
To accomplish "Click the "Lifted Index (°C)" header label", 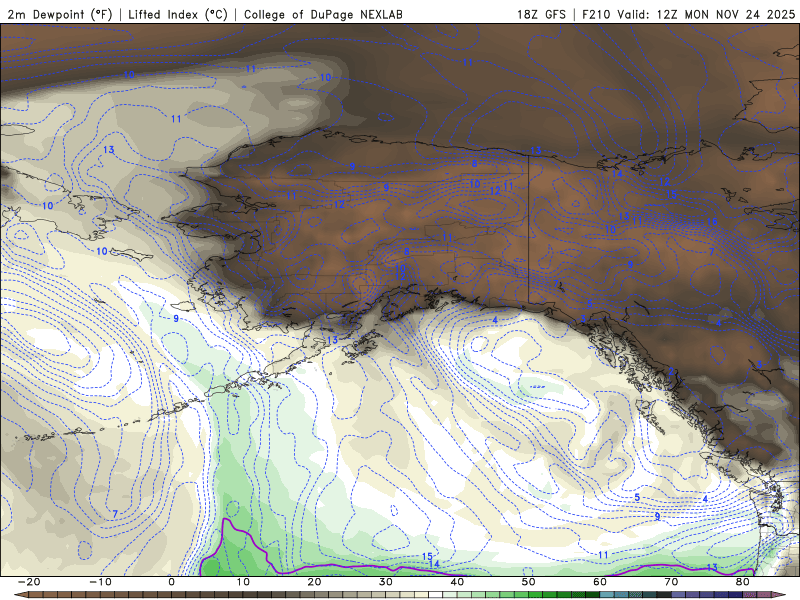I will click(178, 14).
